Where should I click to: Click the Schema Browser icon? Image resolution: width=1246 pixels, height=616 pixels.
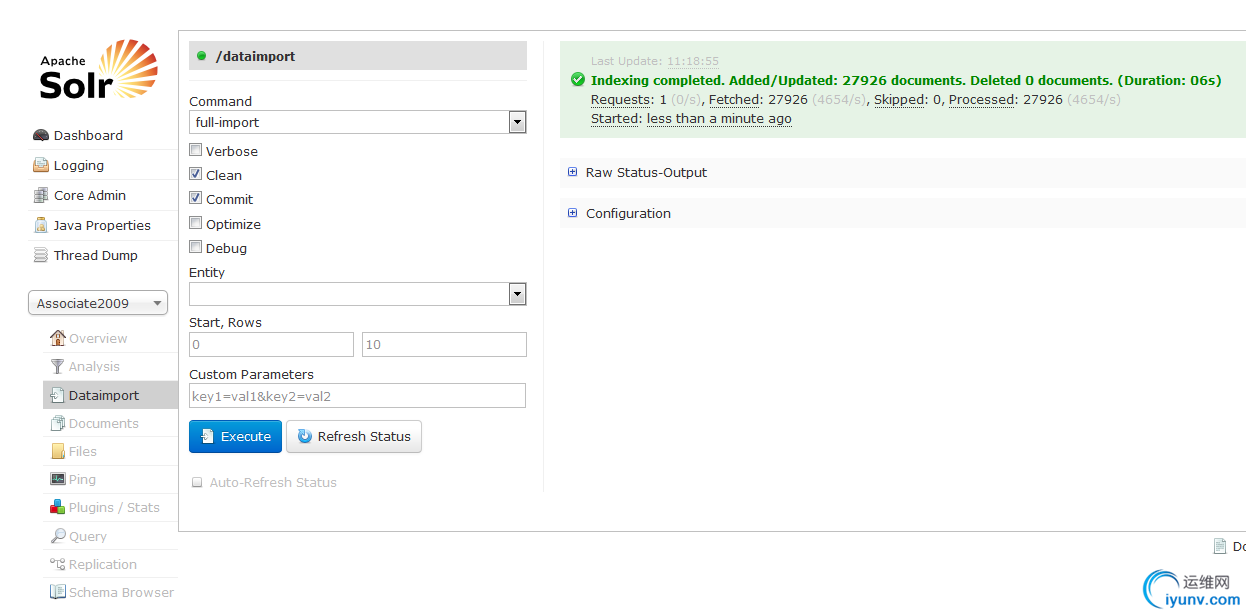(58, 592)
